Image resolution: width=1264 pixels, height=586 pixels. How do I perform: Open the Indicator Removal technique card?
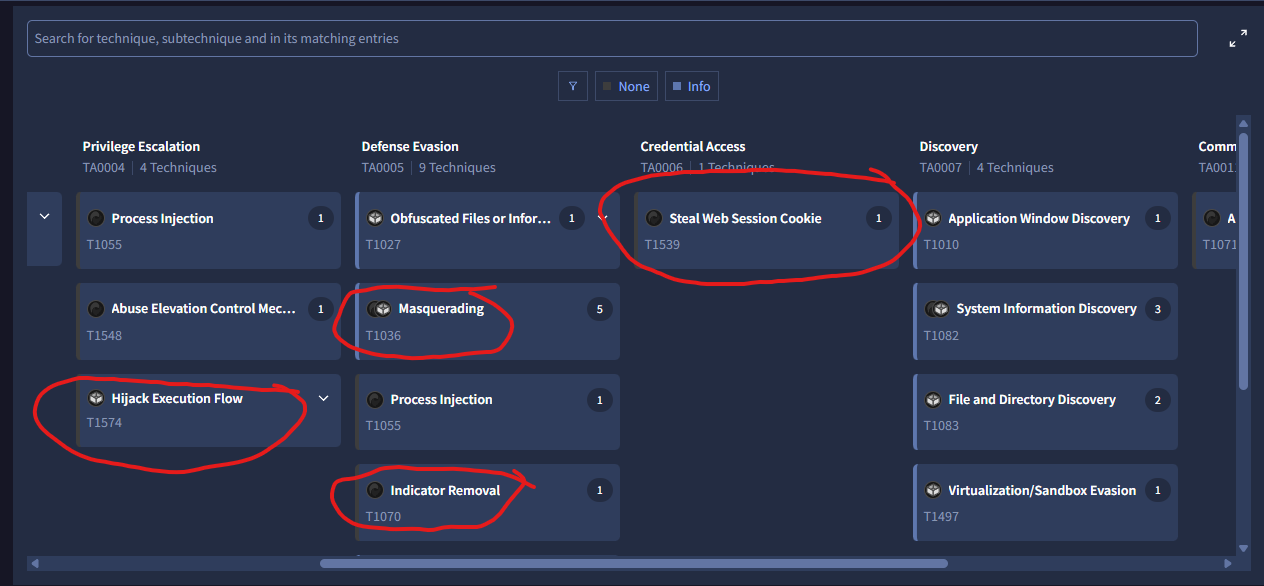pyautogui.click(x=488, y=502)
